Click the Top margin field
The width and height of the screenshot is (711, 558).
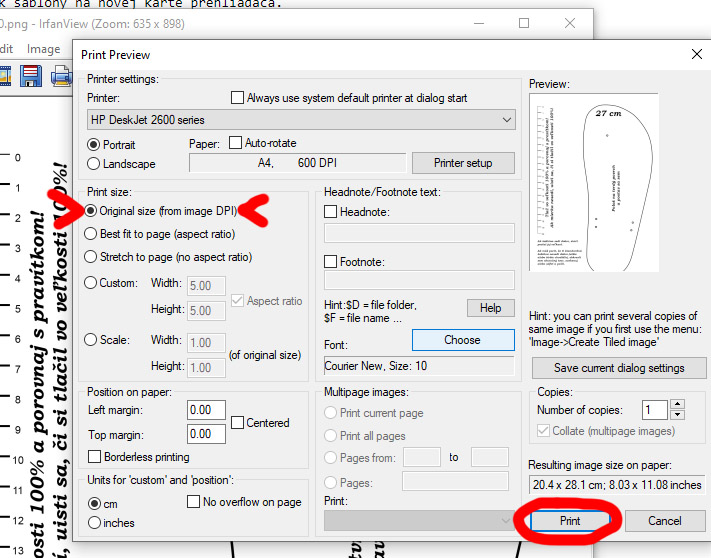tap(206, 434)
